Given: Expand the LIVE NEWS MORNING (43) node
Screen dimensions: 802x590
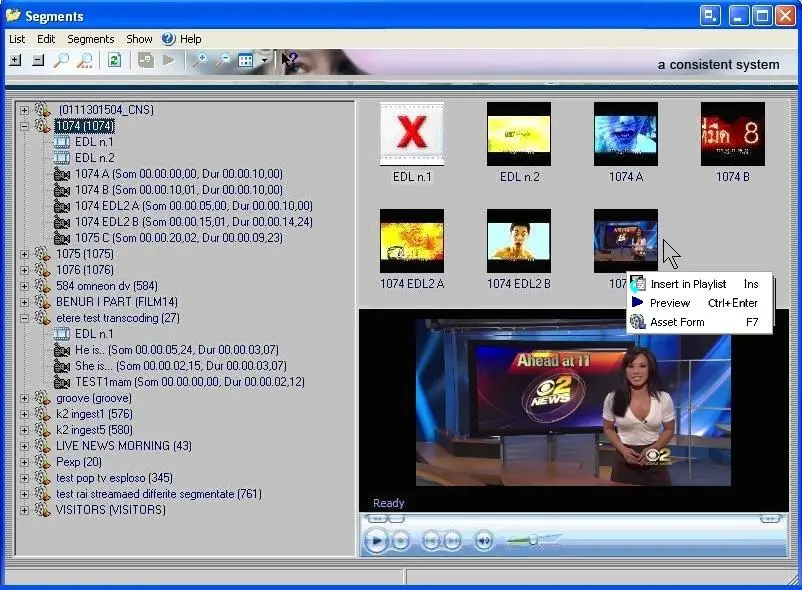Looking at the screenshot, I should [24, 446].
